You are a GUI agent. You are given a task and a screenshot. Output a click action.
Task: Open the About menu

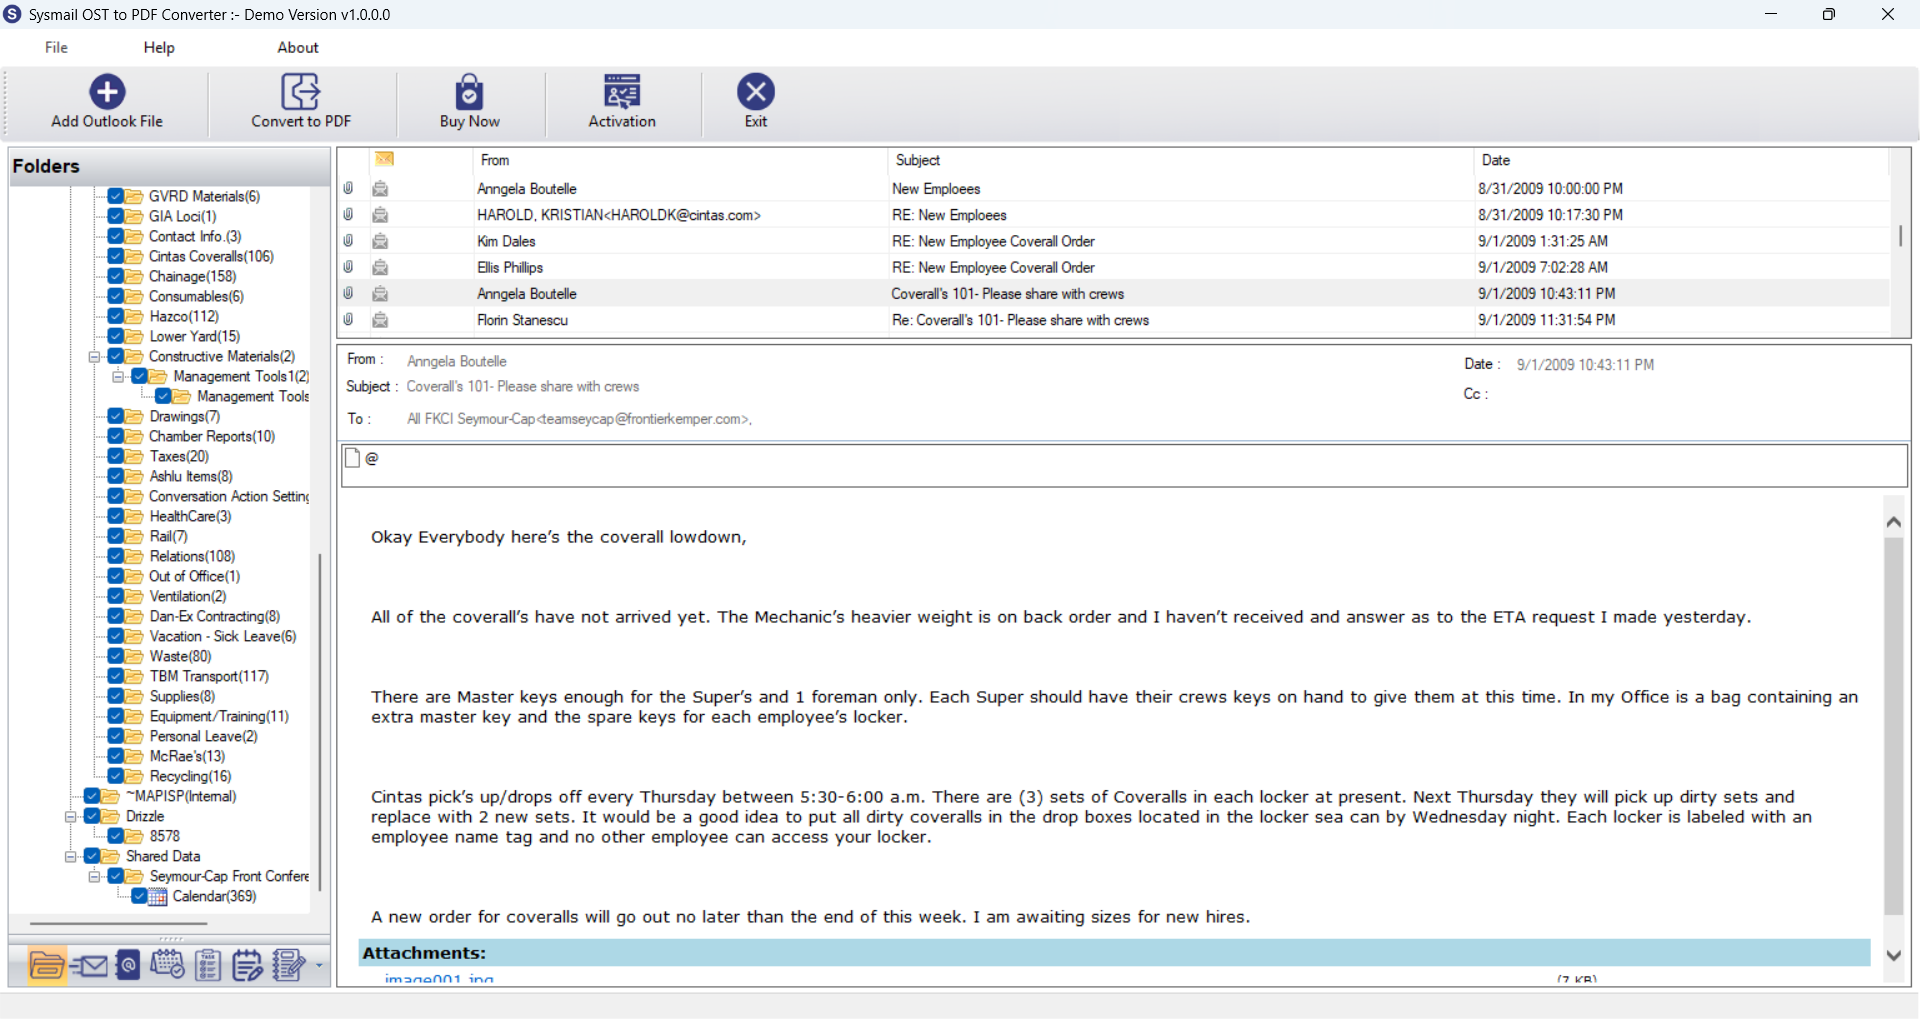pyautogui.click(x=298, y=47)
